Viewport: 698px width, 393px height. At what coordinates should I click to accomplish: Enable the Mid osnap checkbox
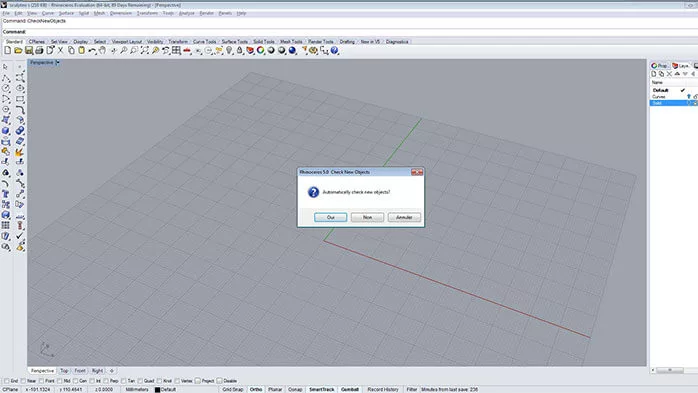[x=60, y=381]
